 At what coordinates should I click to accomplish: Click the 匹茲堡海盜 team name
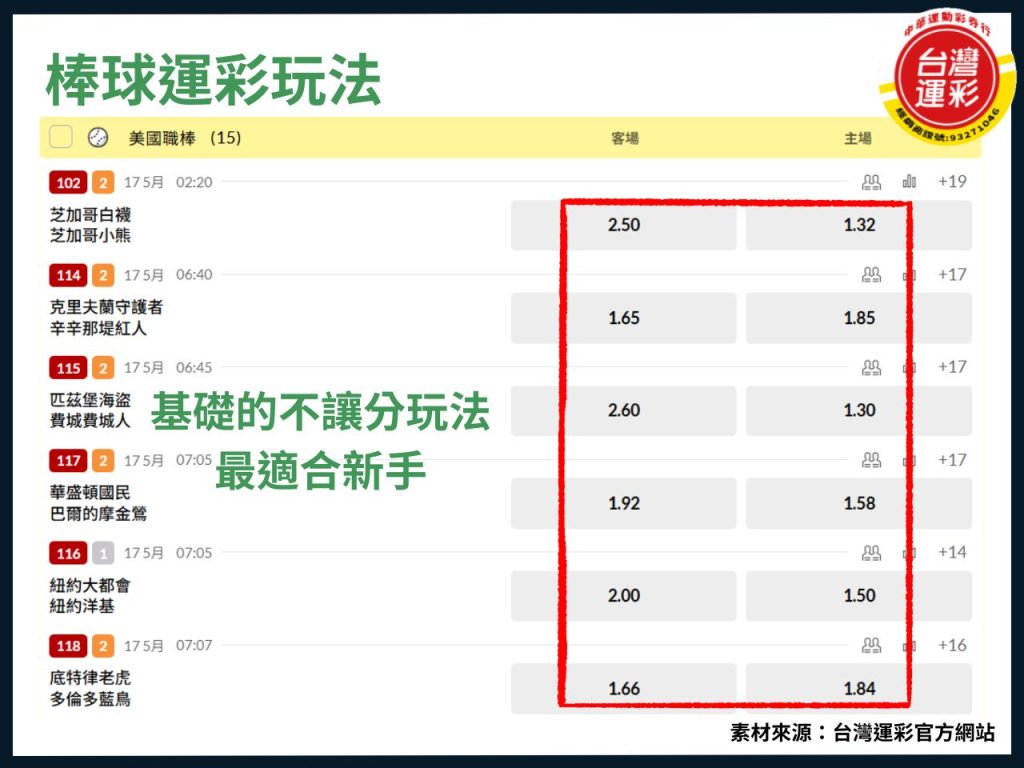90,400
